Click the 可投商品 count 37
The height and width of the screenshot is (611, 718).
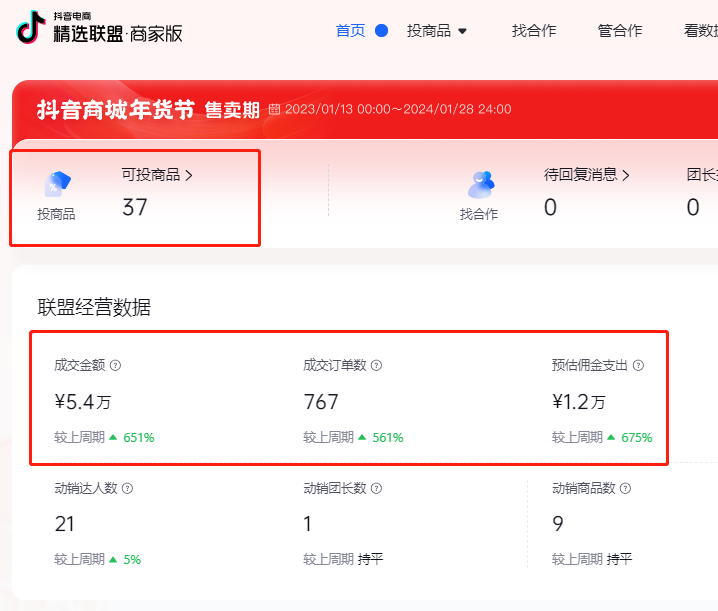(x=135, y=207)
